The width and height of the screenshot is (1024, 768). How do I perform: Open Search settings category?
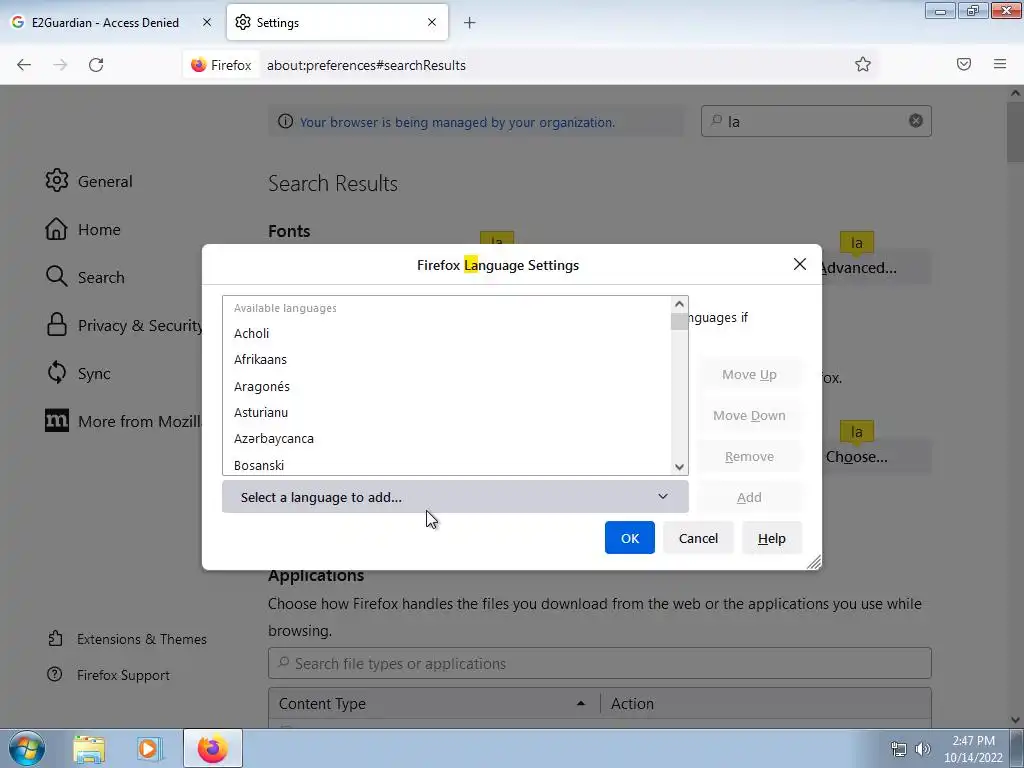click(85, 277)
